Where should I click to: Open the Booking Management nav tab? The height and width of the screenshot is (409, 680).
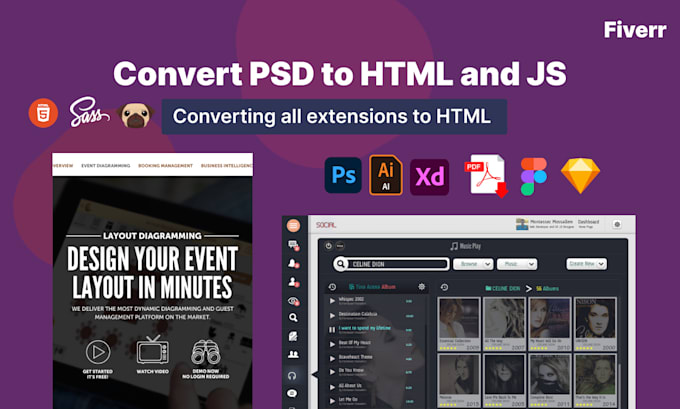[165, 166]
